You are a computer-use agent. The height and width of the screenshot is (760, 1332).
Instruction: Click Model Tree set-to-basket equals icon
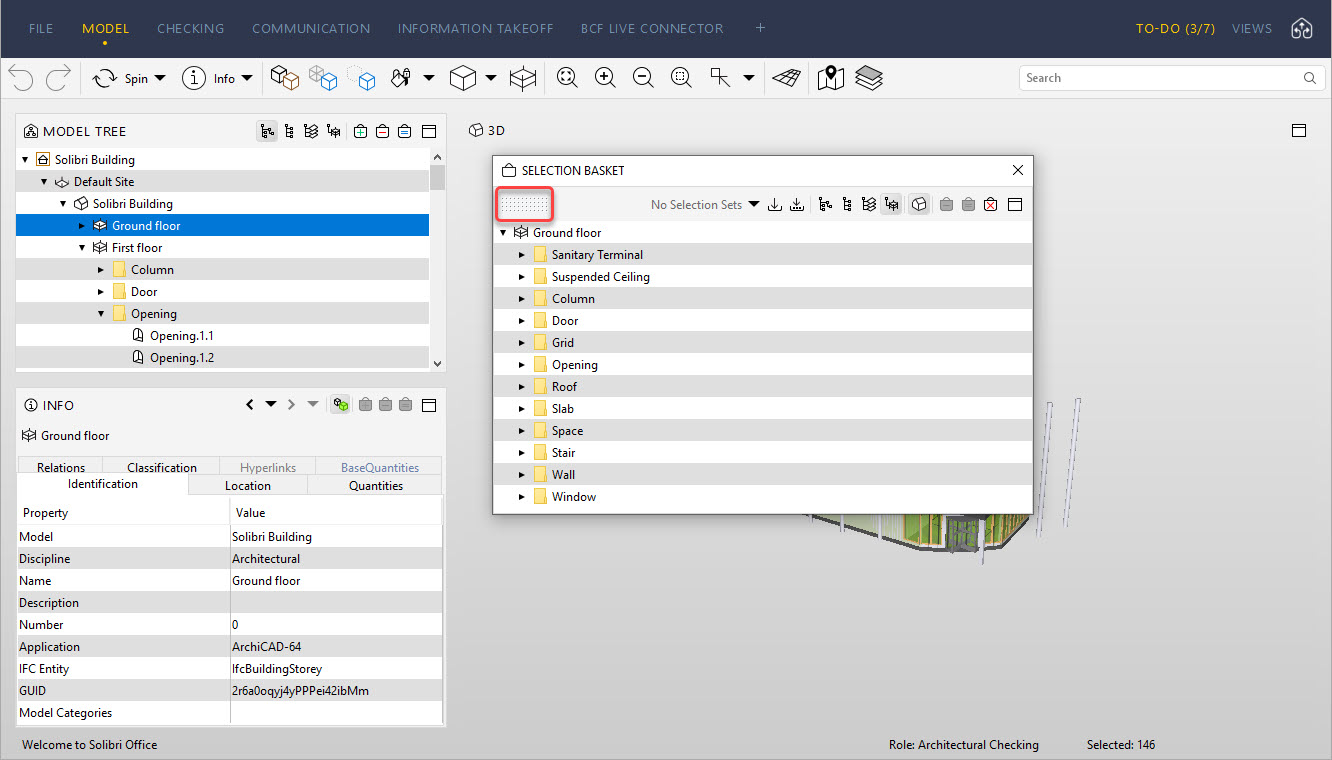(405, 131)
